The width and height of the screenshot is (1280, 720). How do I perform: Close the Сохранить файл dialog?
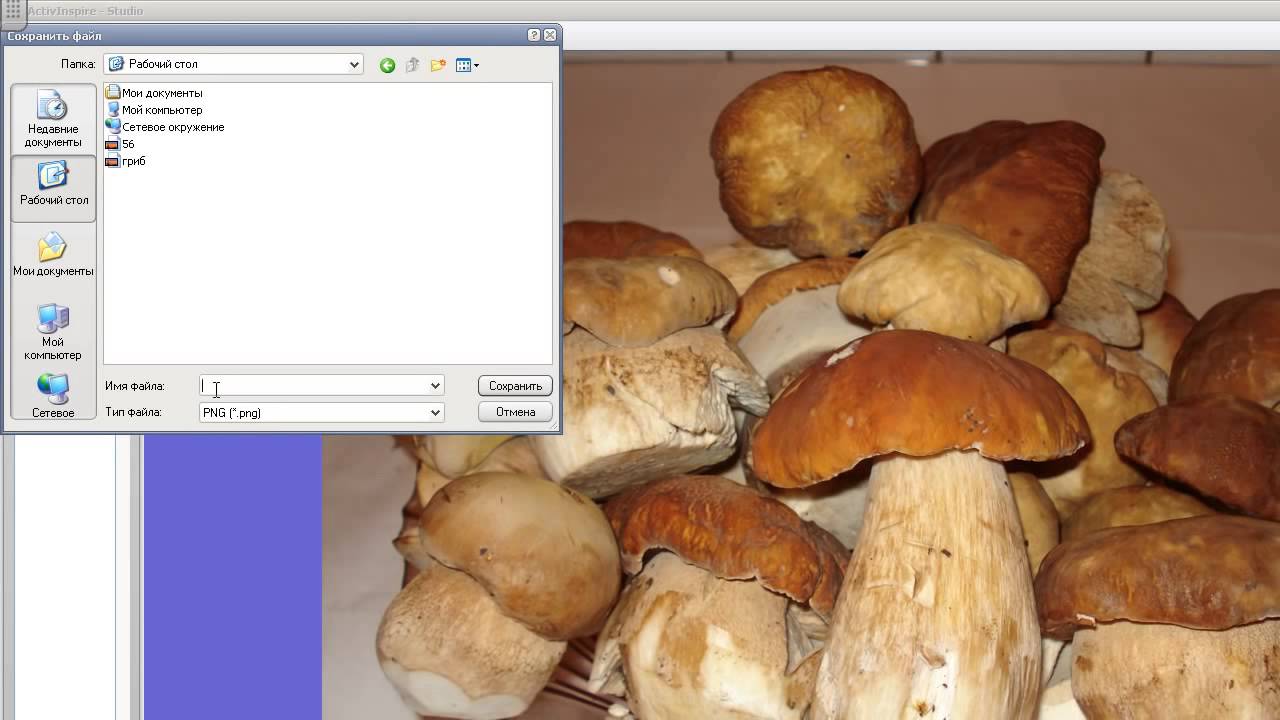coord(550,35)
